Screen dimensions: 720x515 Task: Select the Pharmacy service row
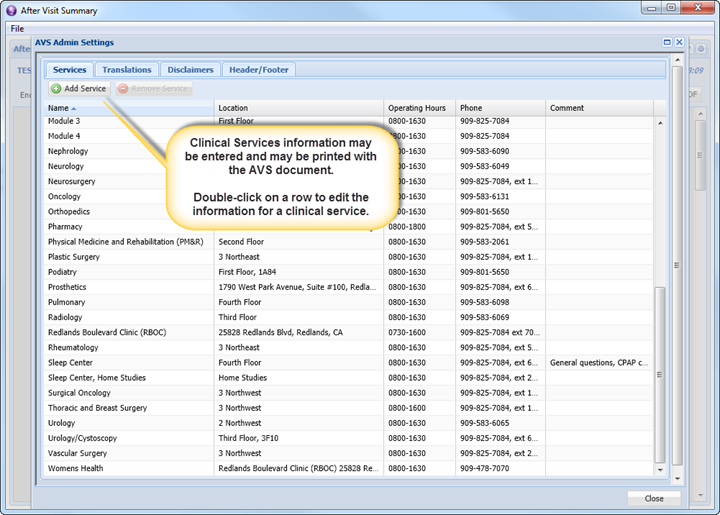pos(349,227)
